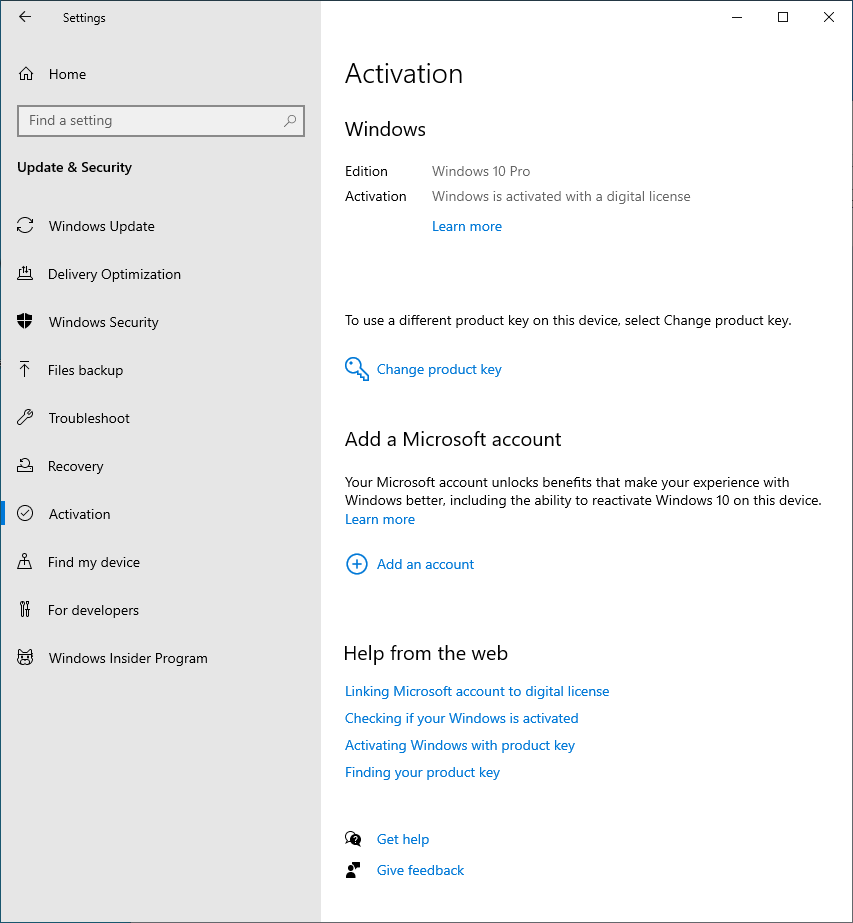The image size is (853, 923).
Task: Select Windows Security in sidebar
Action: 104,322
